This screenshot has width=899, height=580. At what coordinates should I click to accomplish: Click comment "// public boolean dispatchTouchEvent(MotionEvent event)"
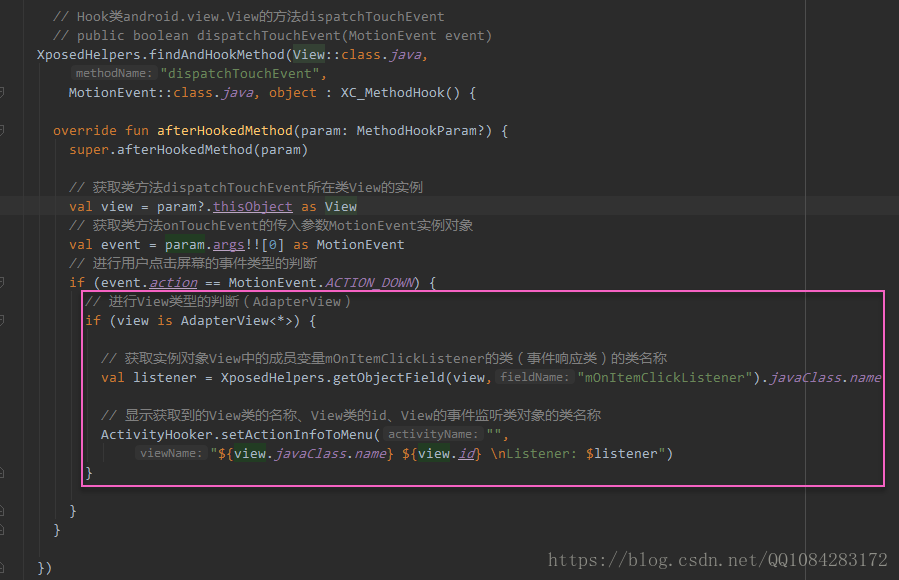pos(272,36)
